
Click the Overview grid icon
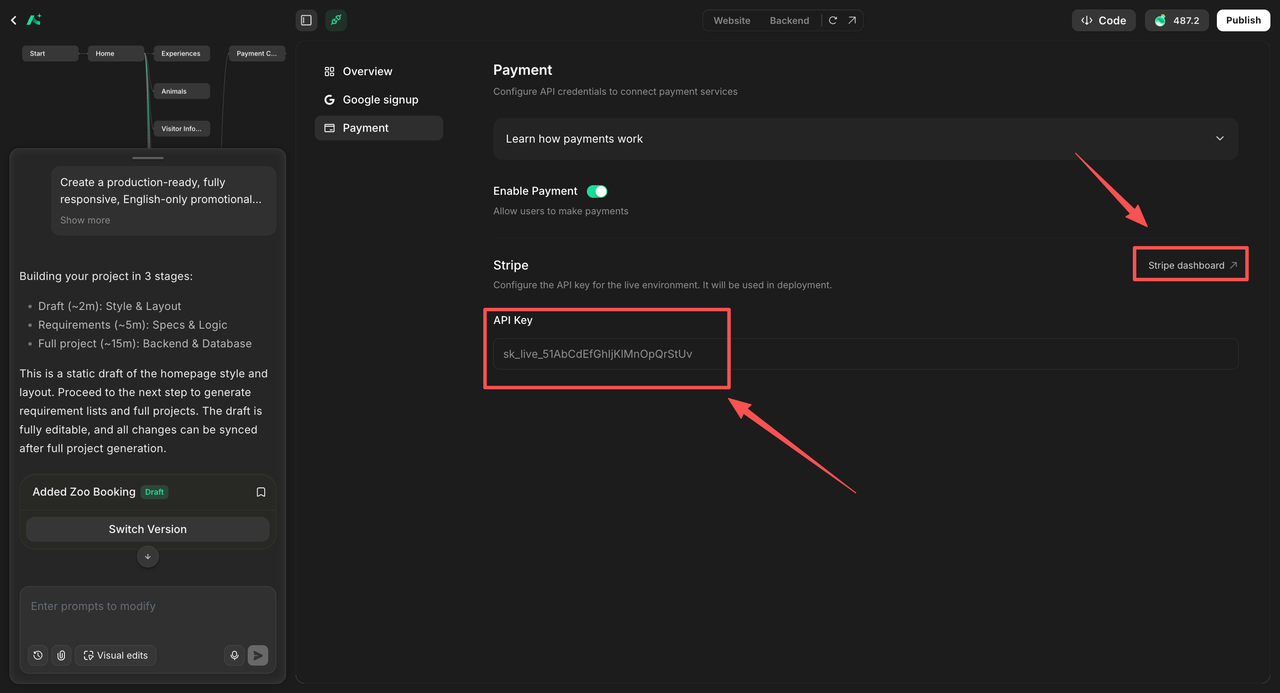click(x=329, y=72)
